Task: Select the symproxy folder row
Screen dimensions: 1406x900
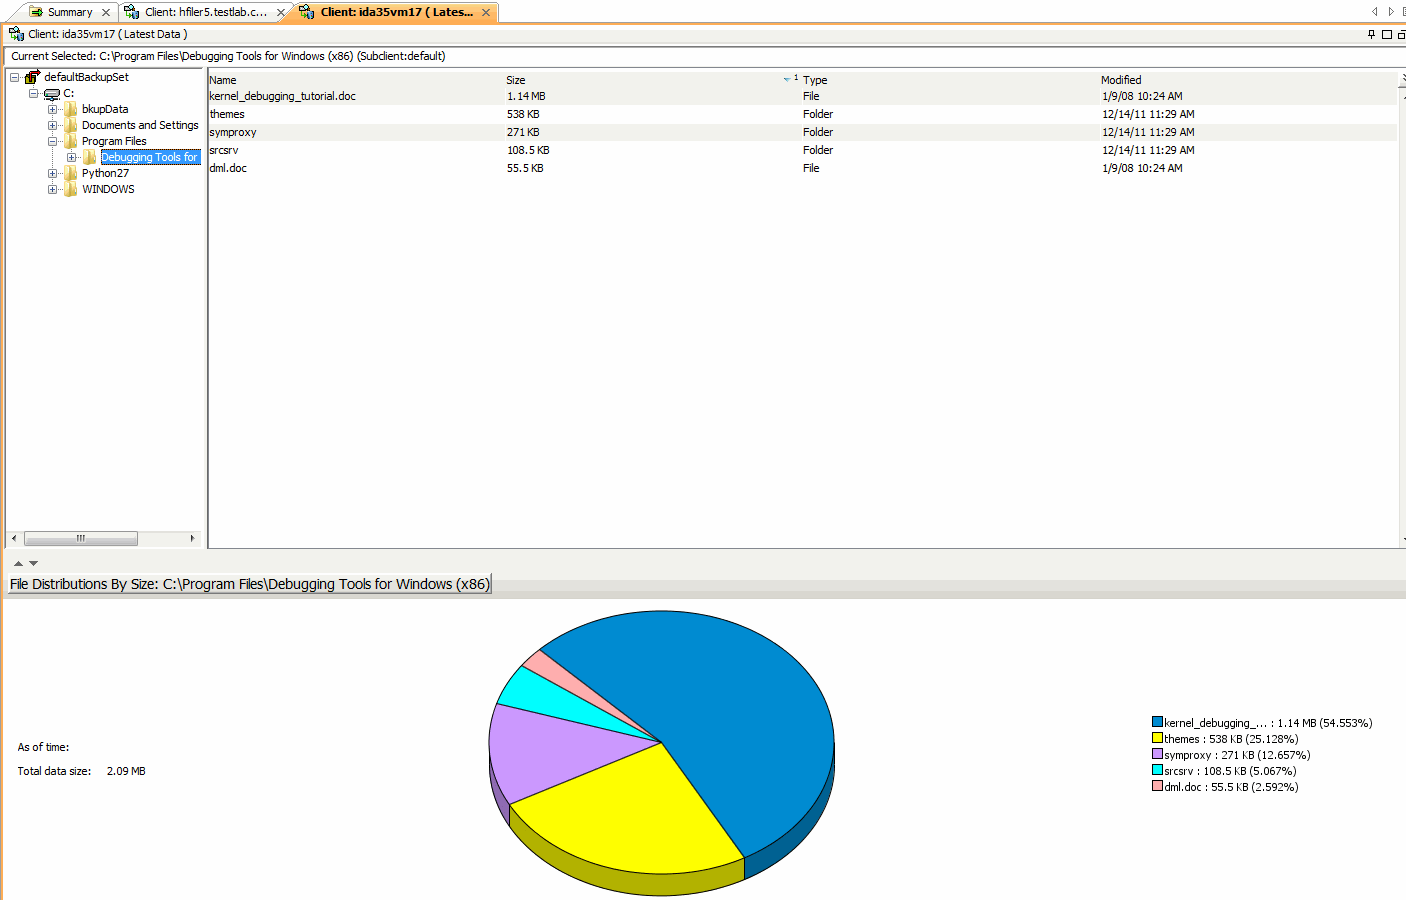Action: (802, 132)
